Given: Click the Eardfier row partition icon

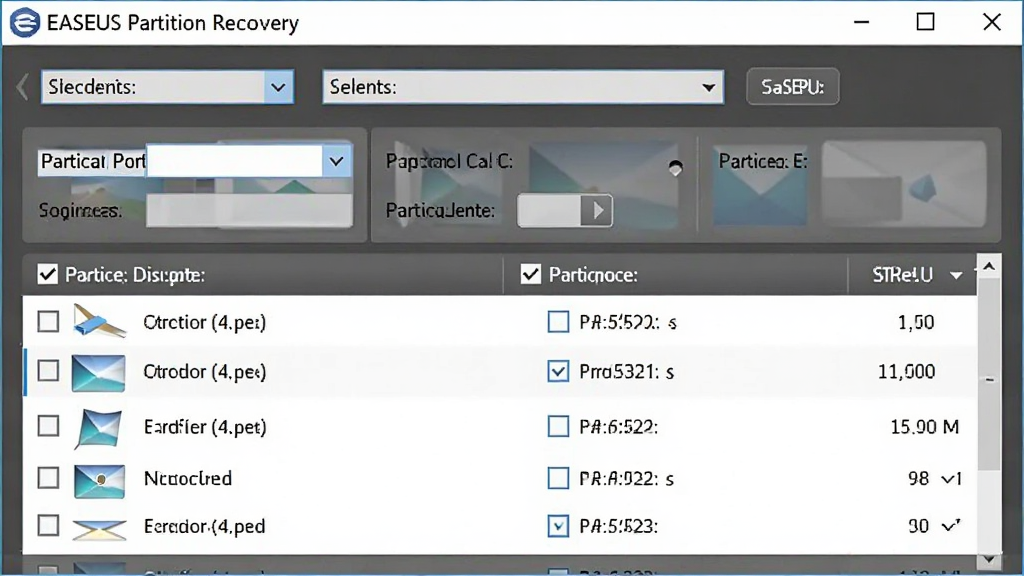Looking at the screenshot, I should (99, 429).
